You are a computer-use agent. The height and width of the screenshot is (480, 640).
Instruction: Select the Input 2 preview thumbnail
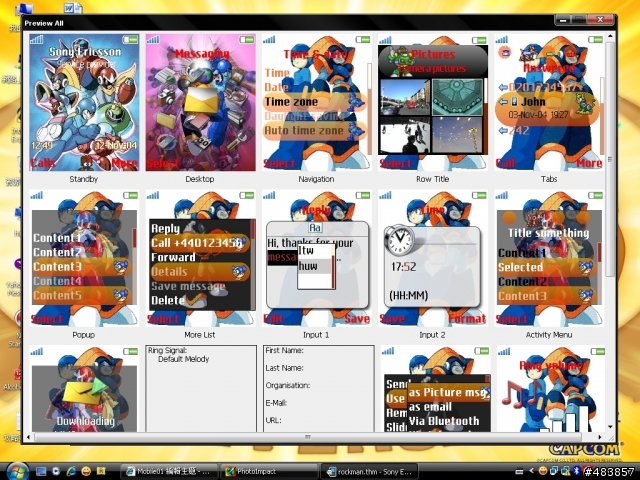pyautogui.click(x=433, y=258)
